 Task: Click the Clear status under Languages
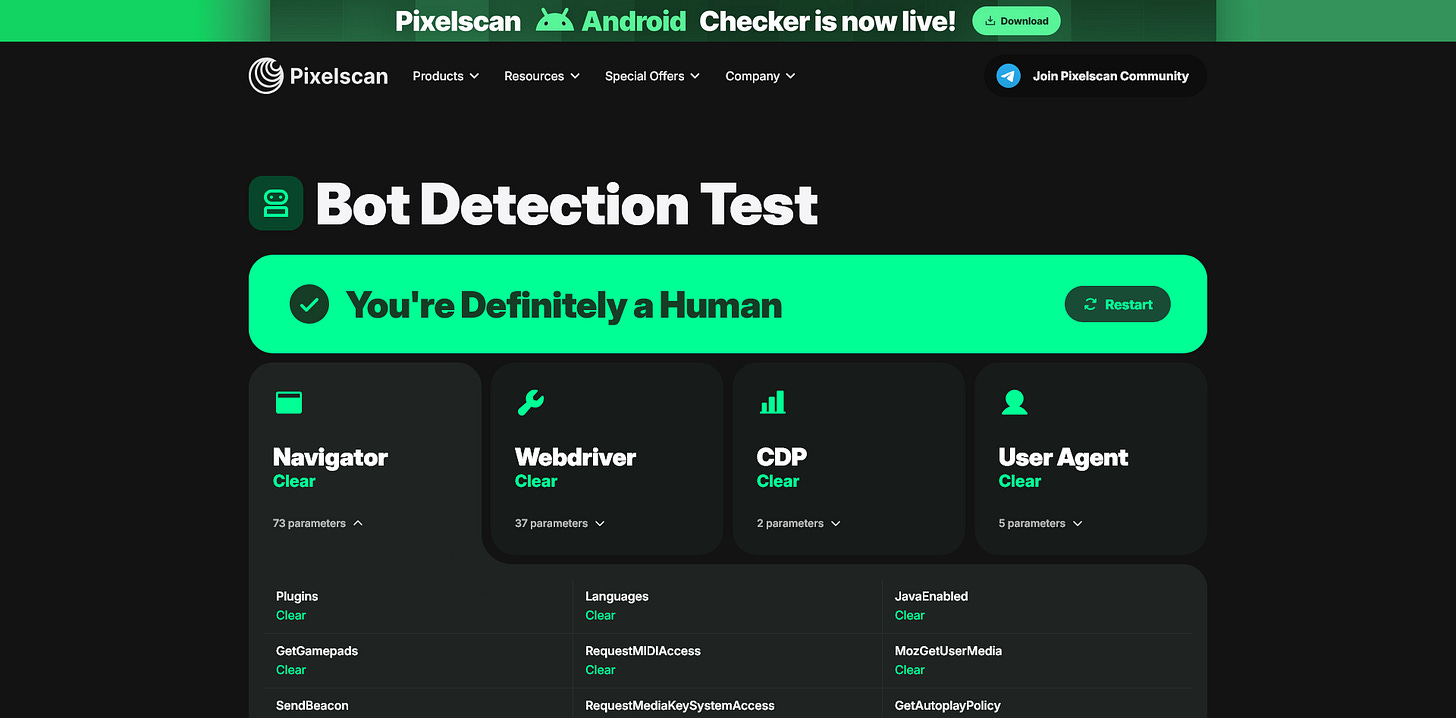coord(600,615)
